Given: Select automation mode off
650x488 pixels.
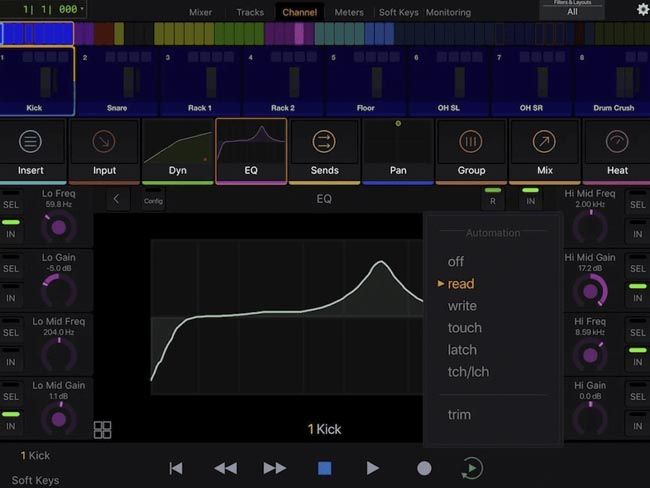Looking at the screenshot, I should [x=456, y=262].
